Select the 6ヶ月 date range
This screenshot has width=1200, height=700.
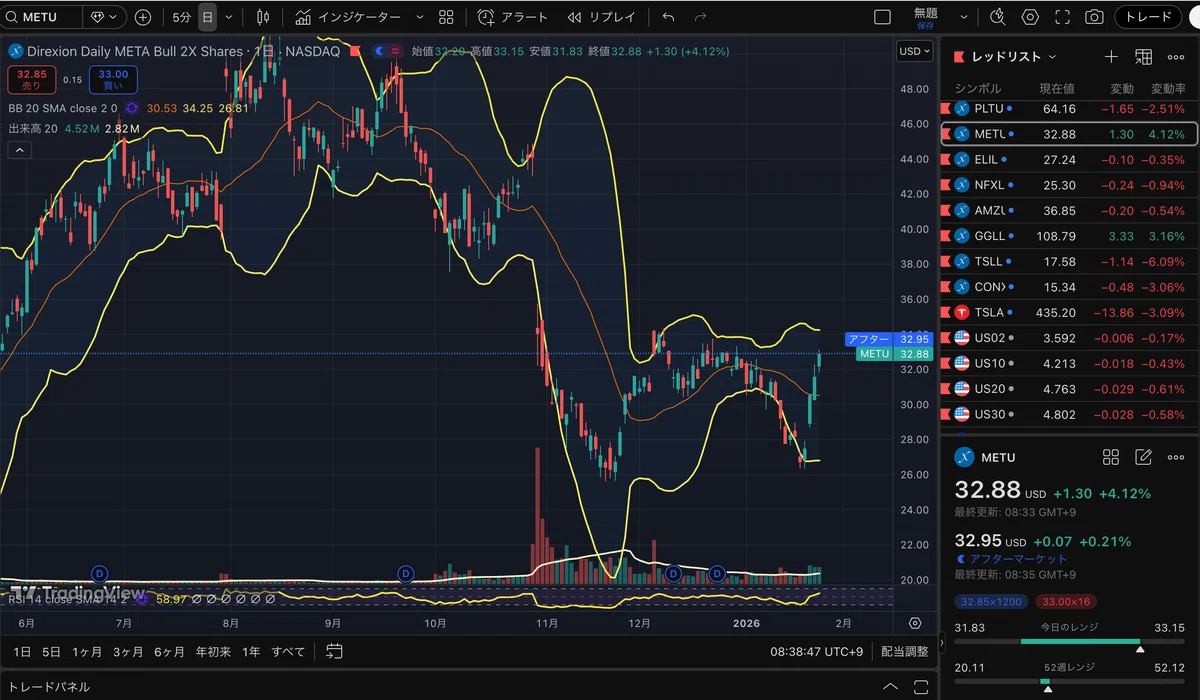pyautogui.click(x=169, y=651)
